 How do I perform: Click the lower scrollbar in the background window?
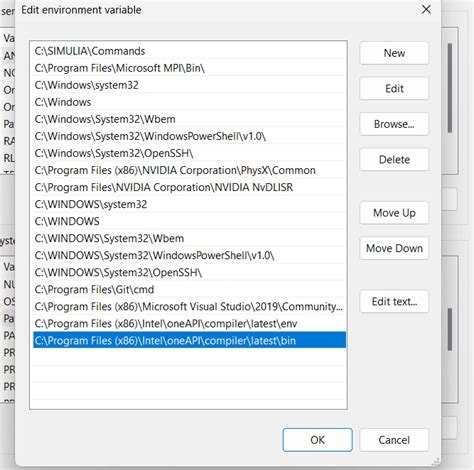[450, 329]
